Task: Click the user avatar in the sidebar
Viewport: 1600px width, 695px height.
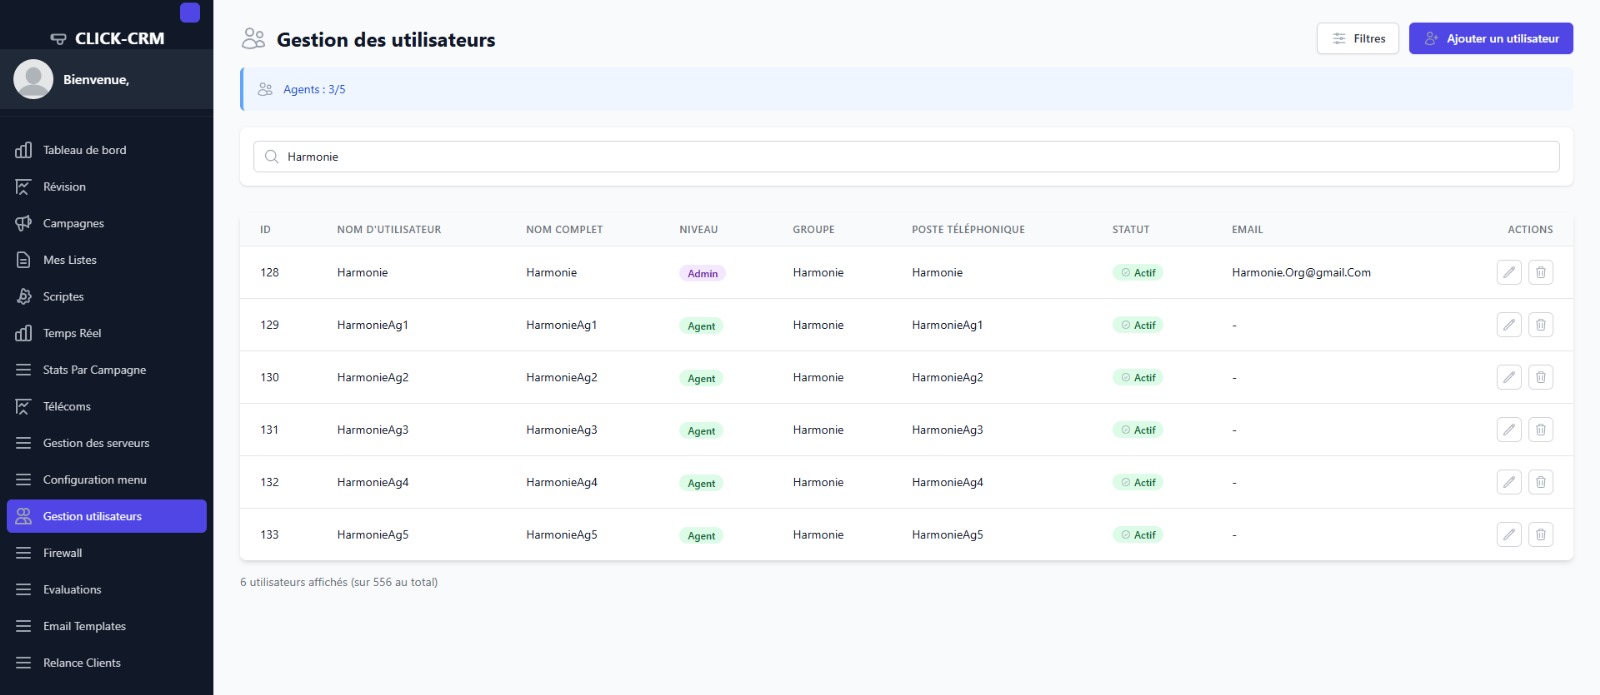Action: [33, 80]
